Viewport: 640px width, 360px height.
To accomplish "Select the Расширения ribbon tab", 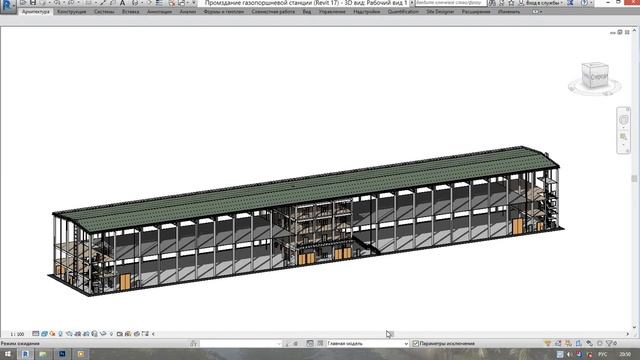I will point(476,12).
